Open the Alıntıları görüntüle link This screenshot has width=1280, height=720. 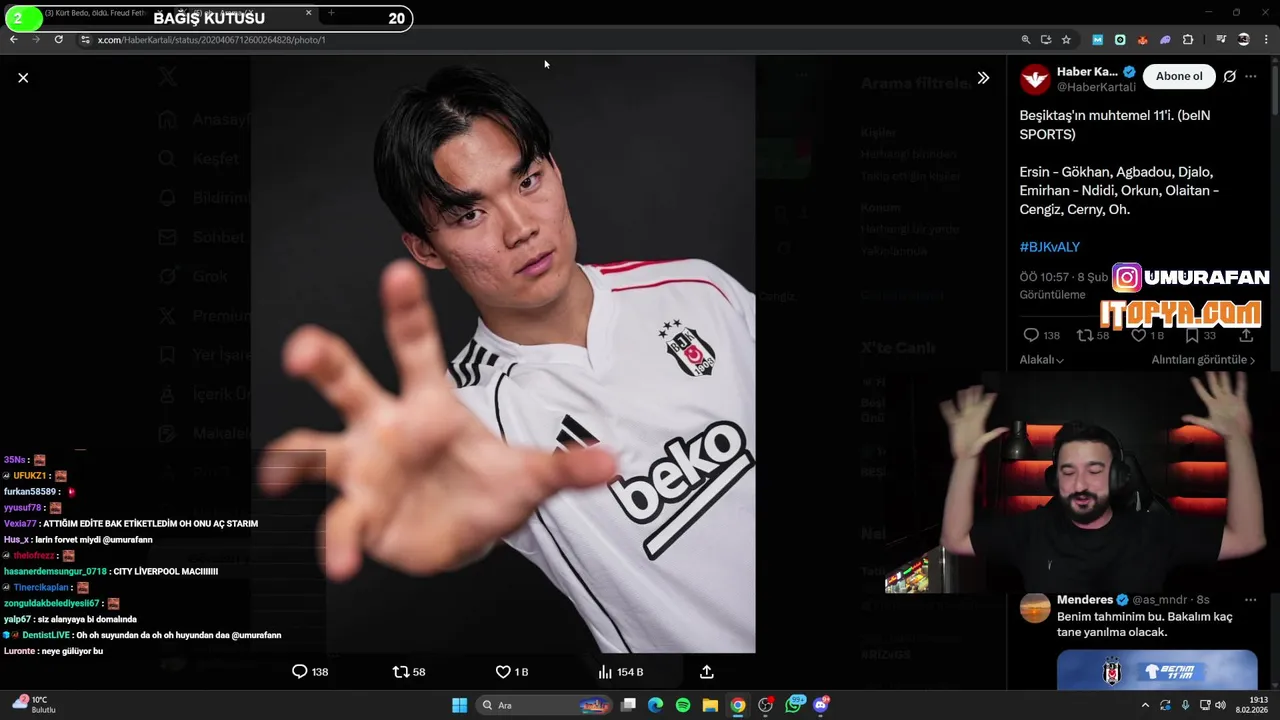[1203, 360]
